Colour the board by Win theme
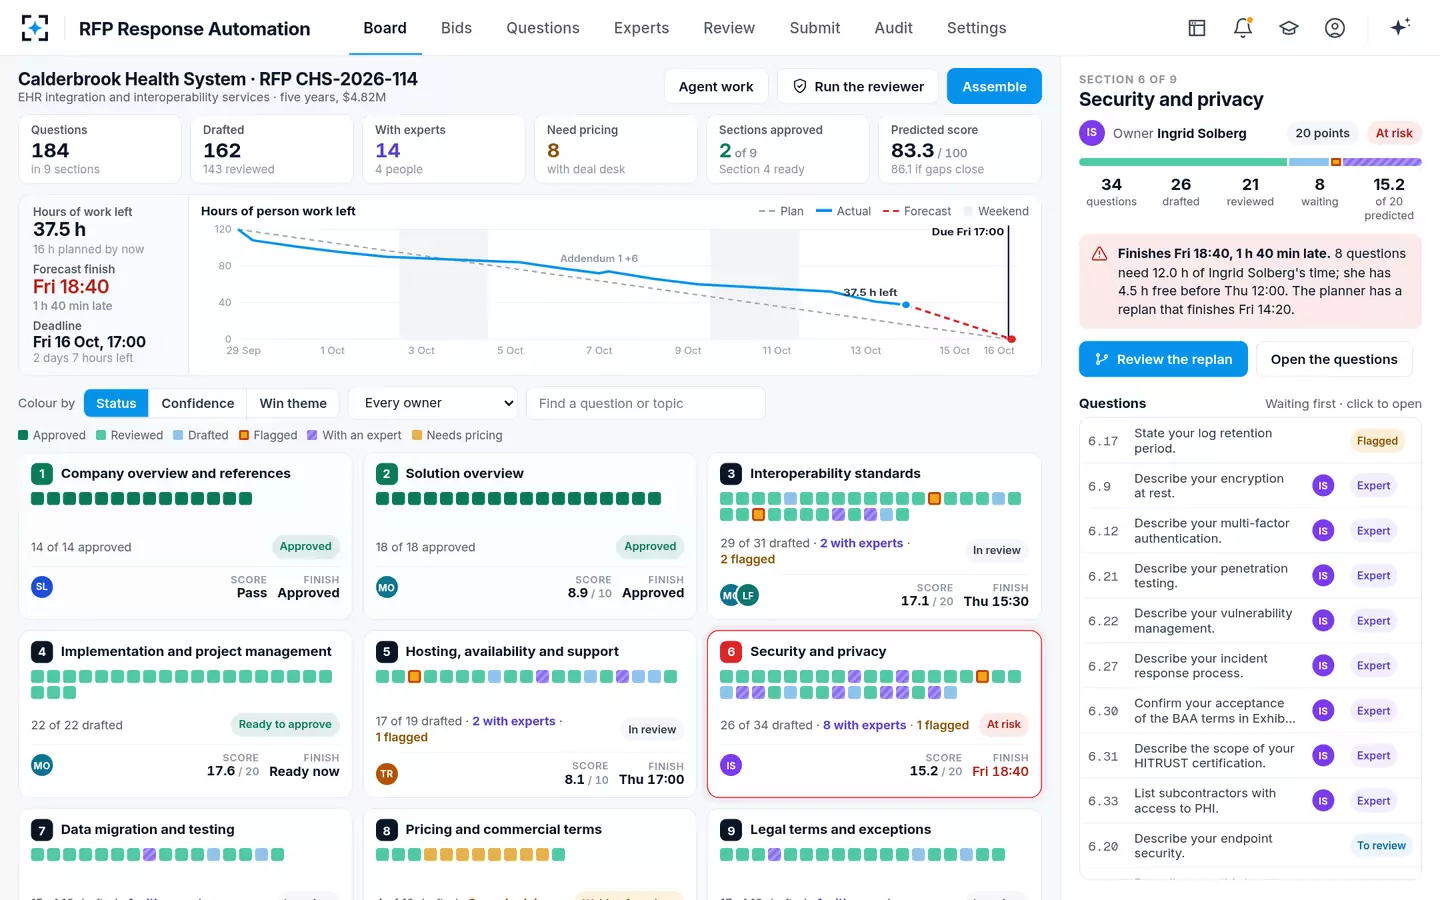This screenshot has height=900, width=1440. (293, 403)
